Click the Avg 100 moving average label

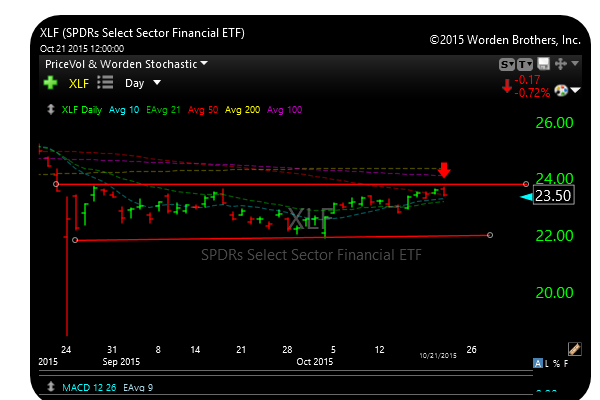click(284, 110)
